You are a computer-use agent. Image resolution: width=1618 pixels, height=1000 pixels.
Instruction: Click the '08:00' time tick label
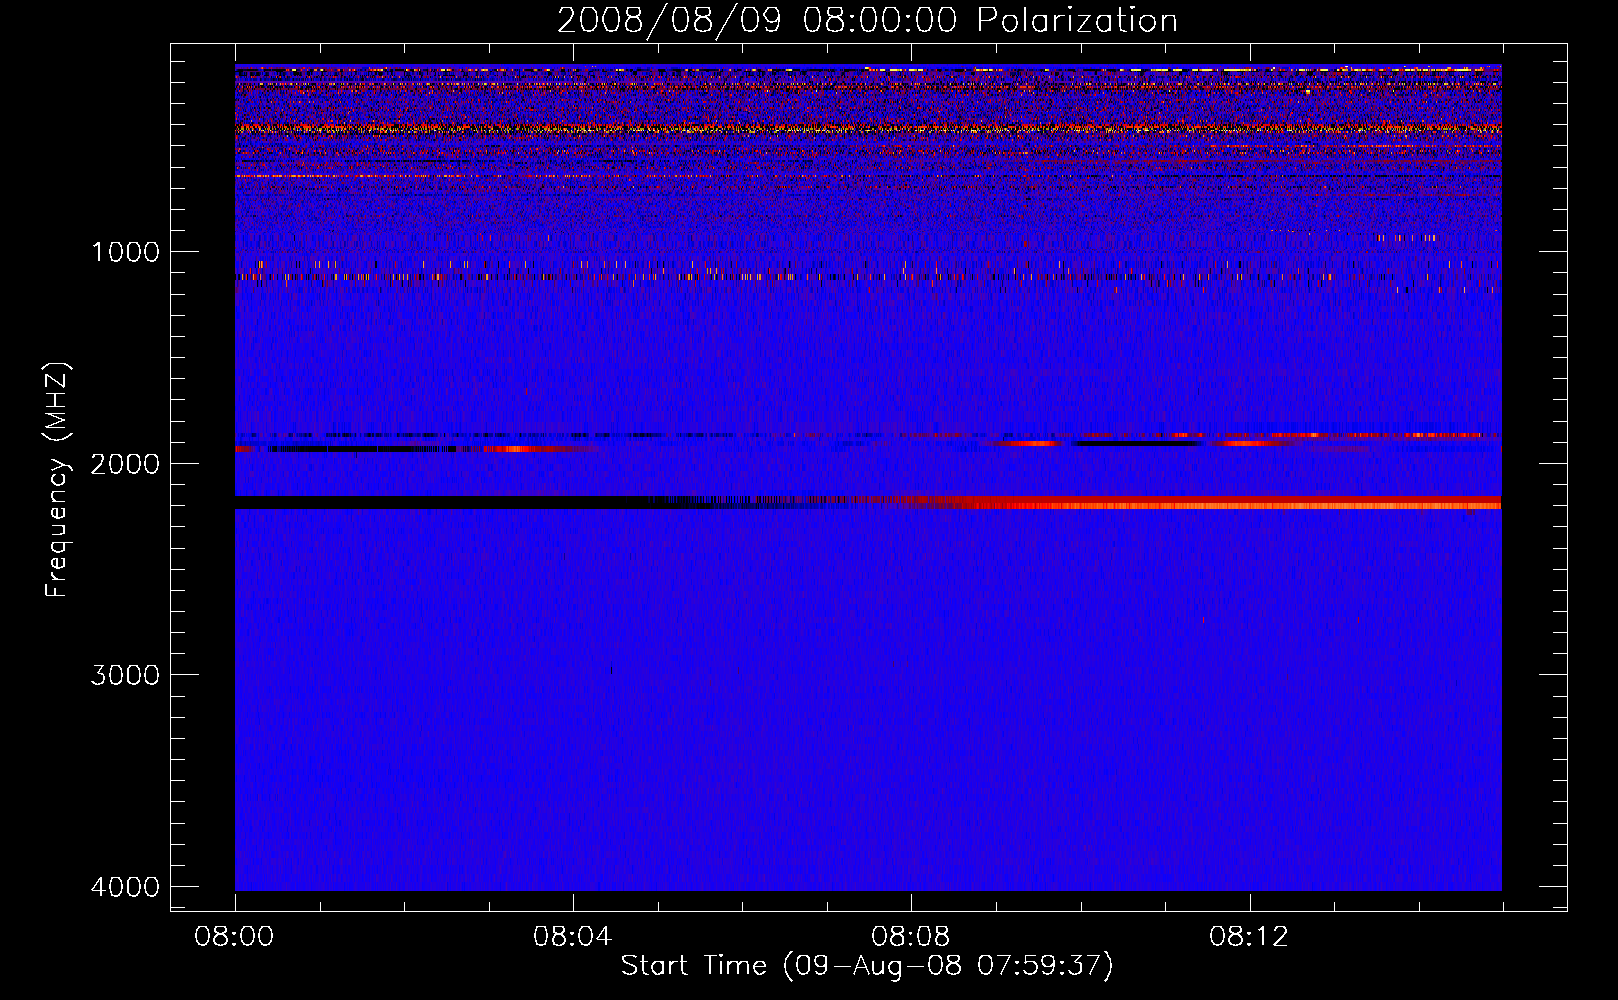[x=234, y=937]
